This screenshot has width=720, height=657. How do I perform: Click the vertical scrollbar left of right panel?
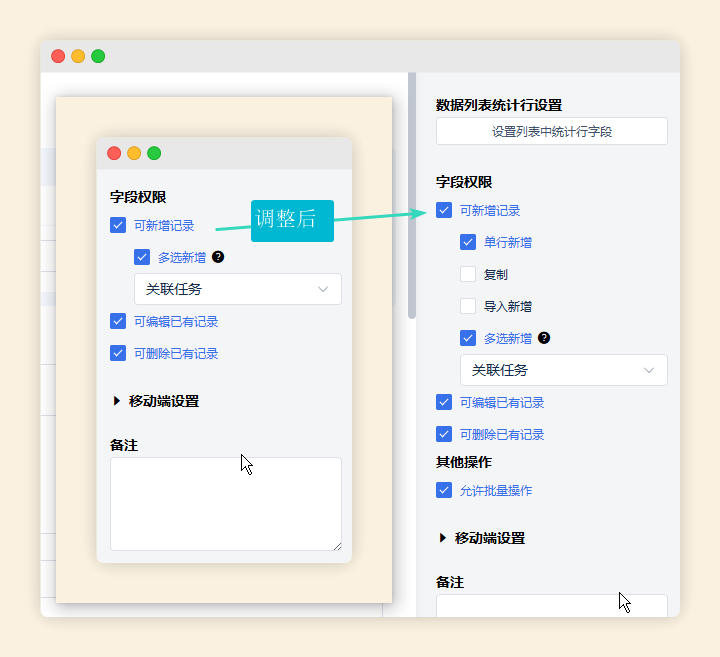coord(411,200)
